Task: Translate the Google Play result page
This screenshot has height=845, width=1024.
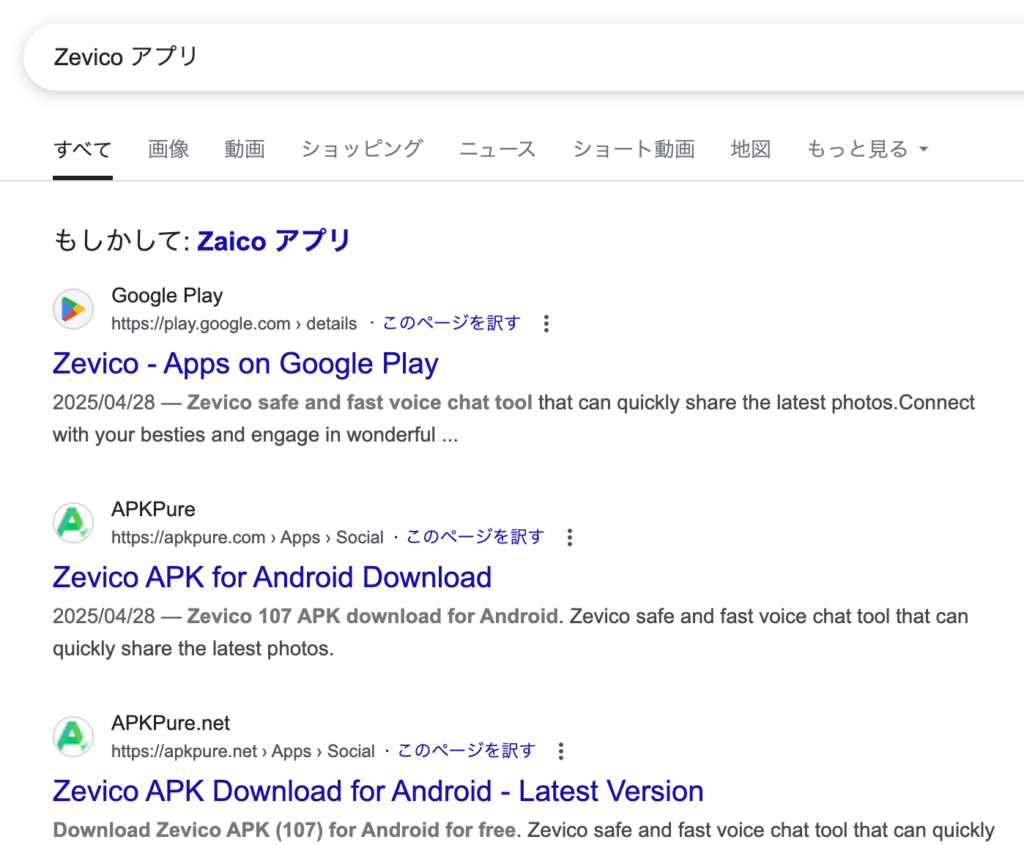Action: [452, 323]
